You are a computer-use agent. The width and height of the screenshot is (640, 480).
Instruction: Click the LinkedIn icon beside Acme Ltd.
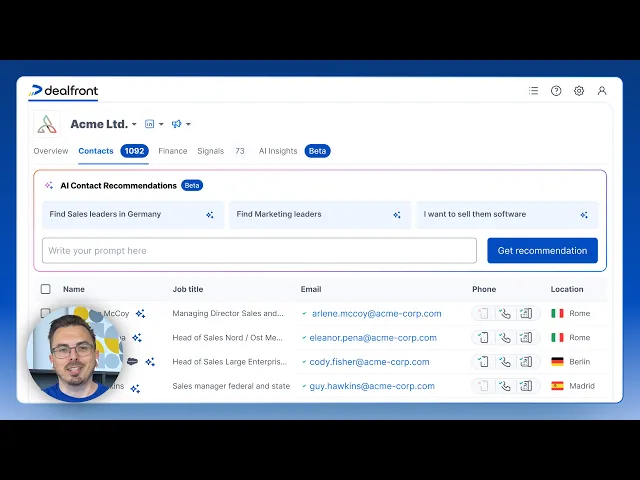[x=149, y=124]
